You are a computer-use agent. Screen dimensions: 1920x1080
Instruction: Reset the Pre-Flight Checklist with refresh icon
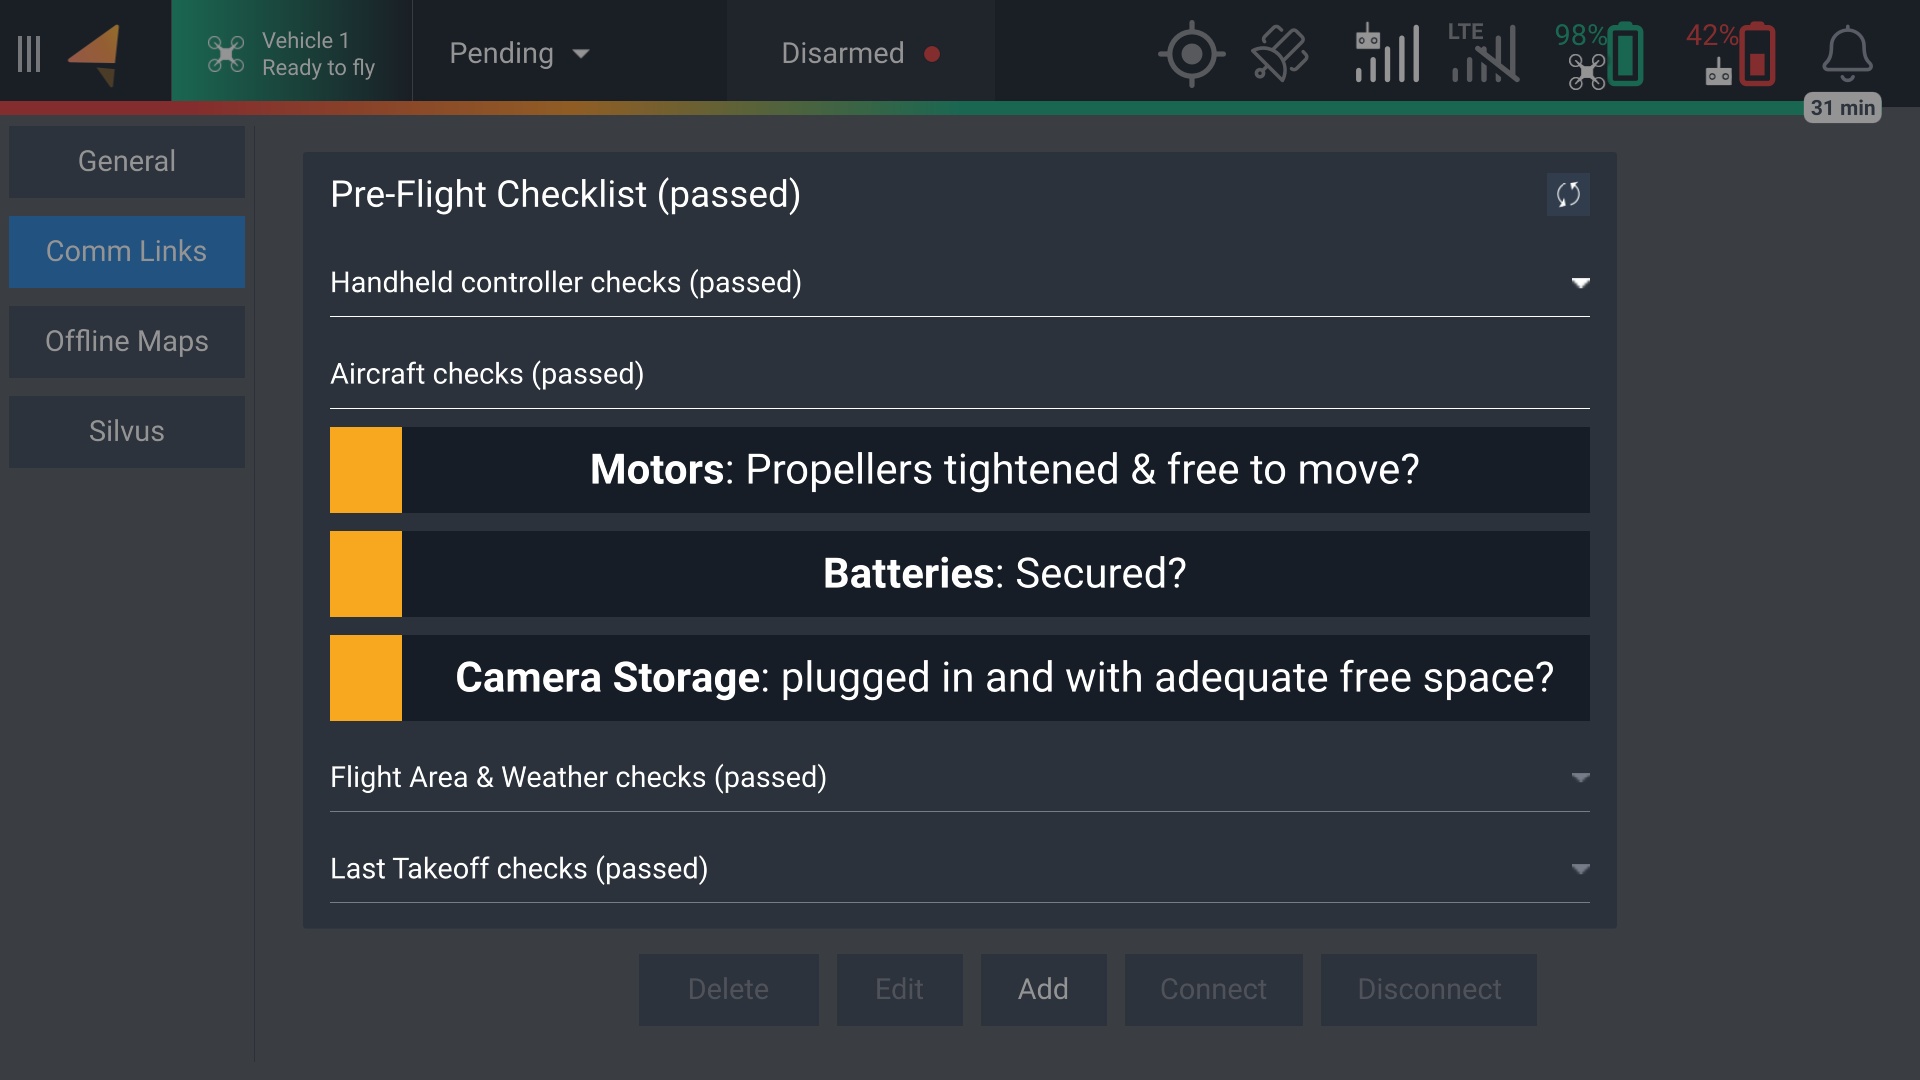(x=1568, y=194)
